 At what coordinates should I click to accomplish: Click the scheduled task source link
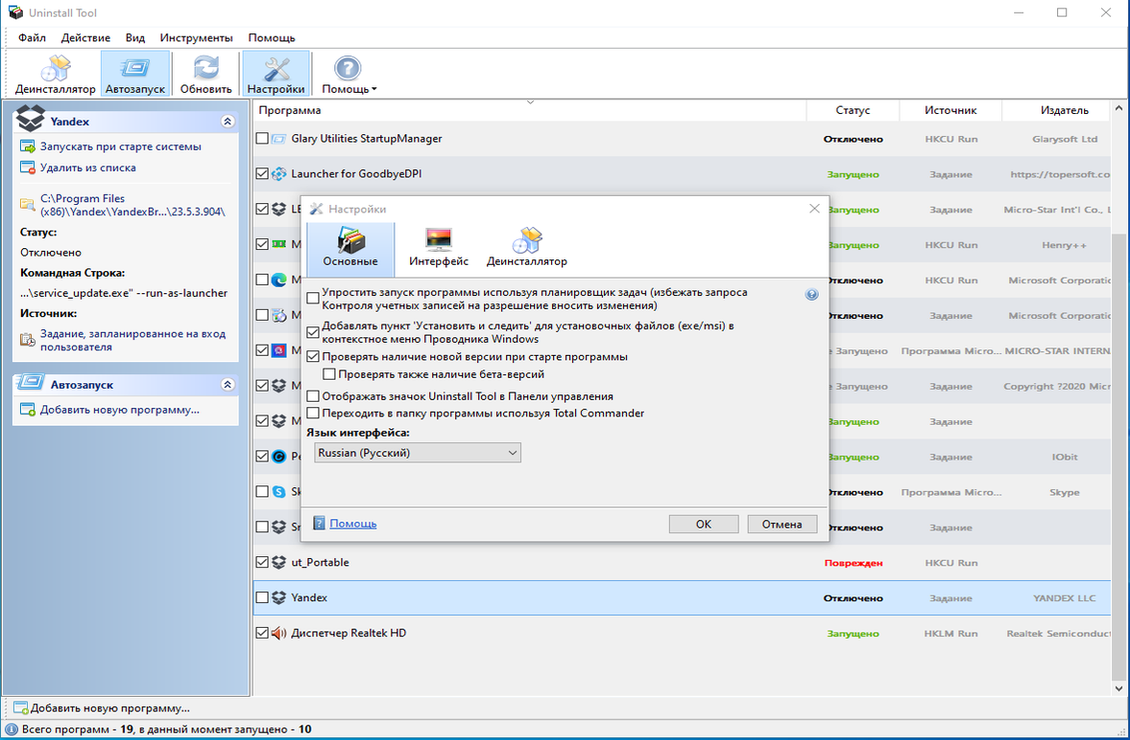pos(133,340)
